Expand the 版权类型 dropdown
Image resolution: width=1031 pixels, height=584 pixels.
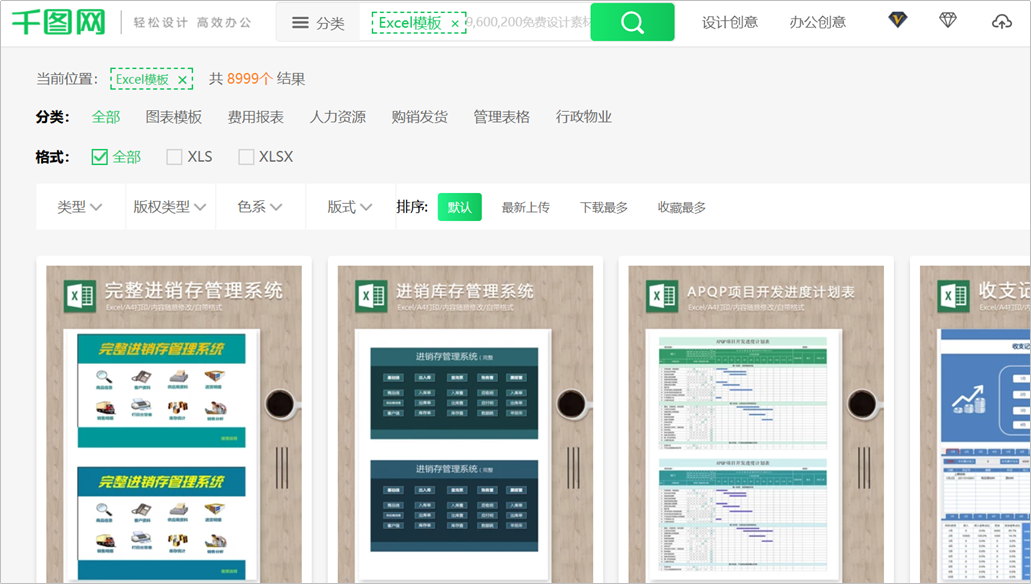[170, 207]
